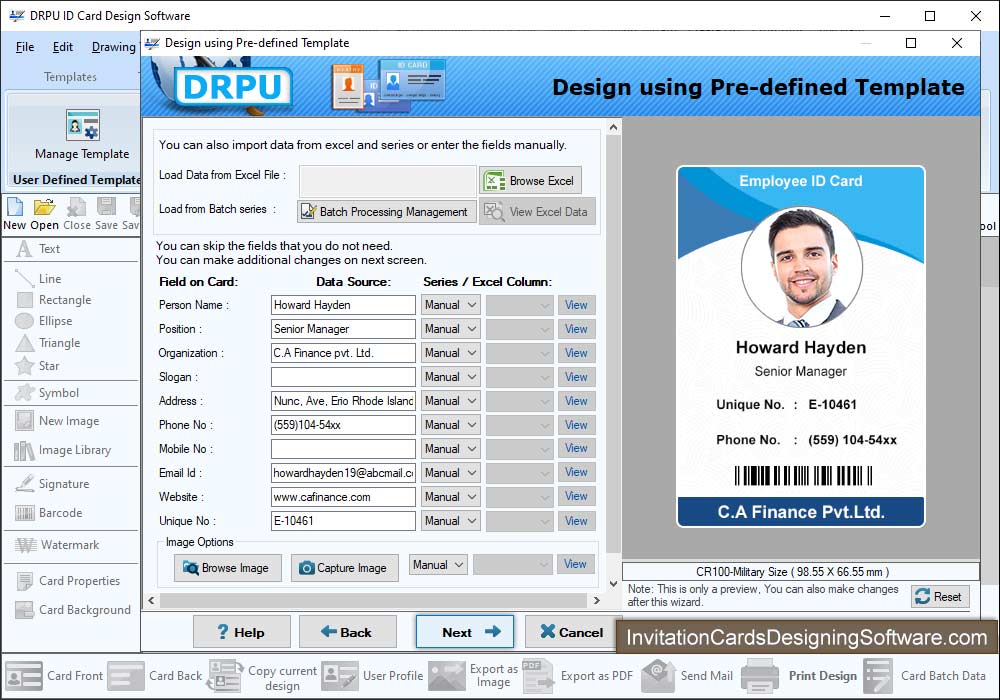This screenshot has height=700, width=1000.
Task: Switch to Card Back view
Action: 154,676
